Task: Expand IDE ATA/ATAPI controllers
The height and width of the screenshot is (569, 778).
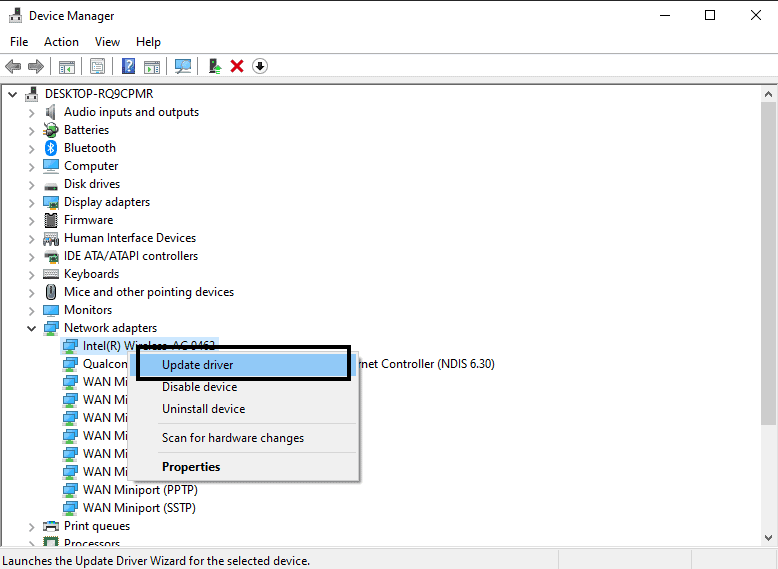Action: tap(32, 257)
